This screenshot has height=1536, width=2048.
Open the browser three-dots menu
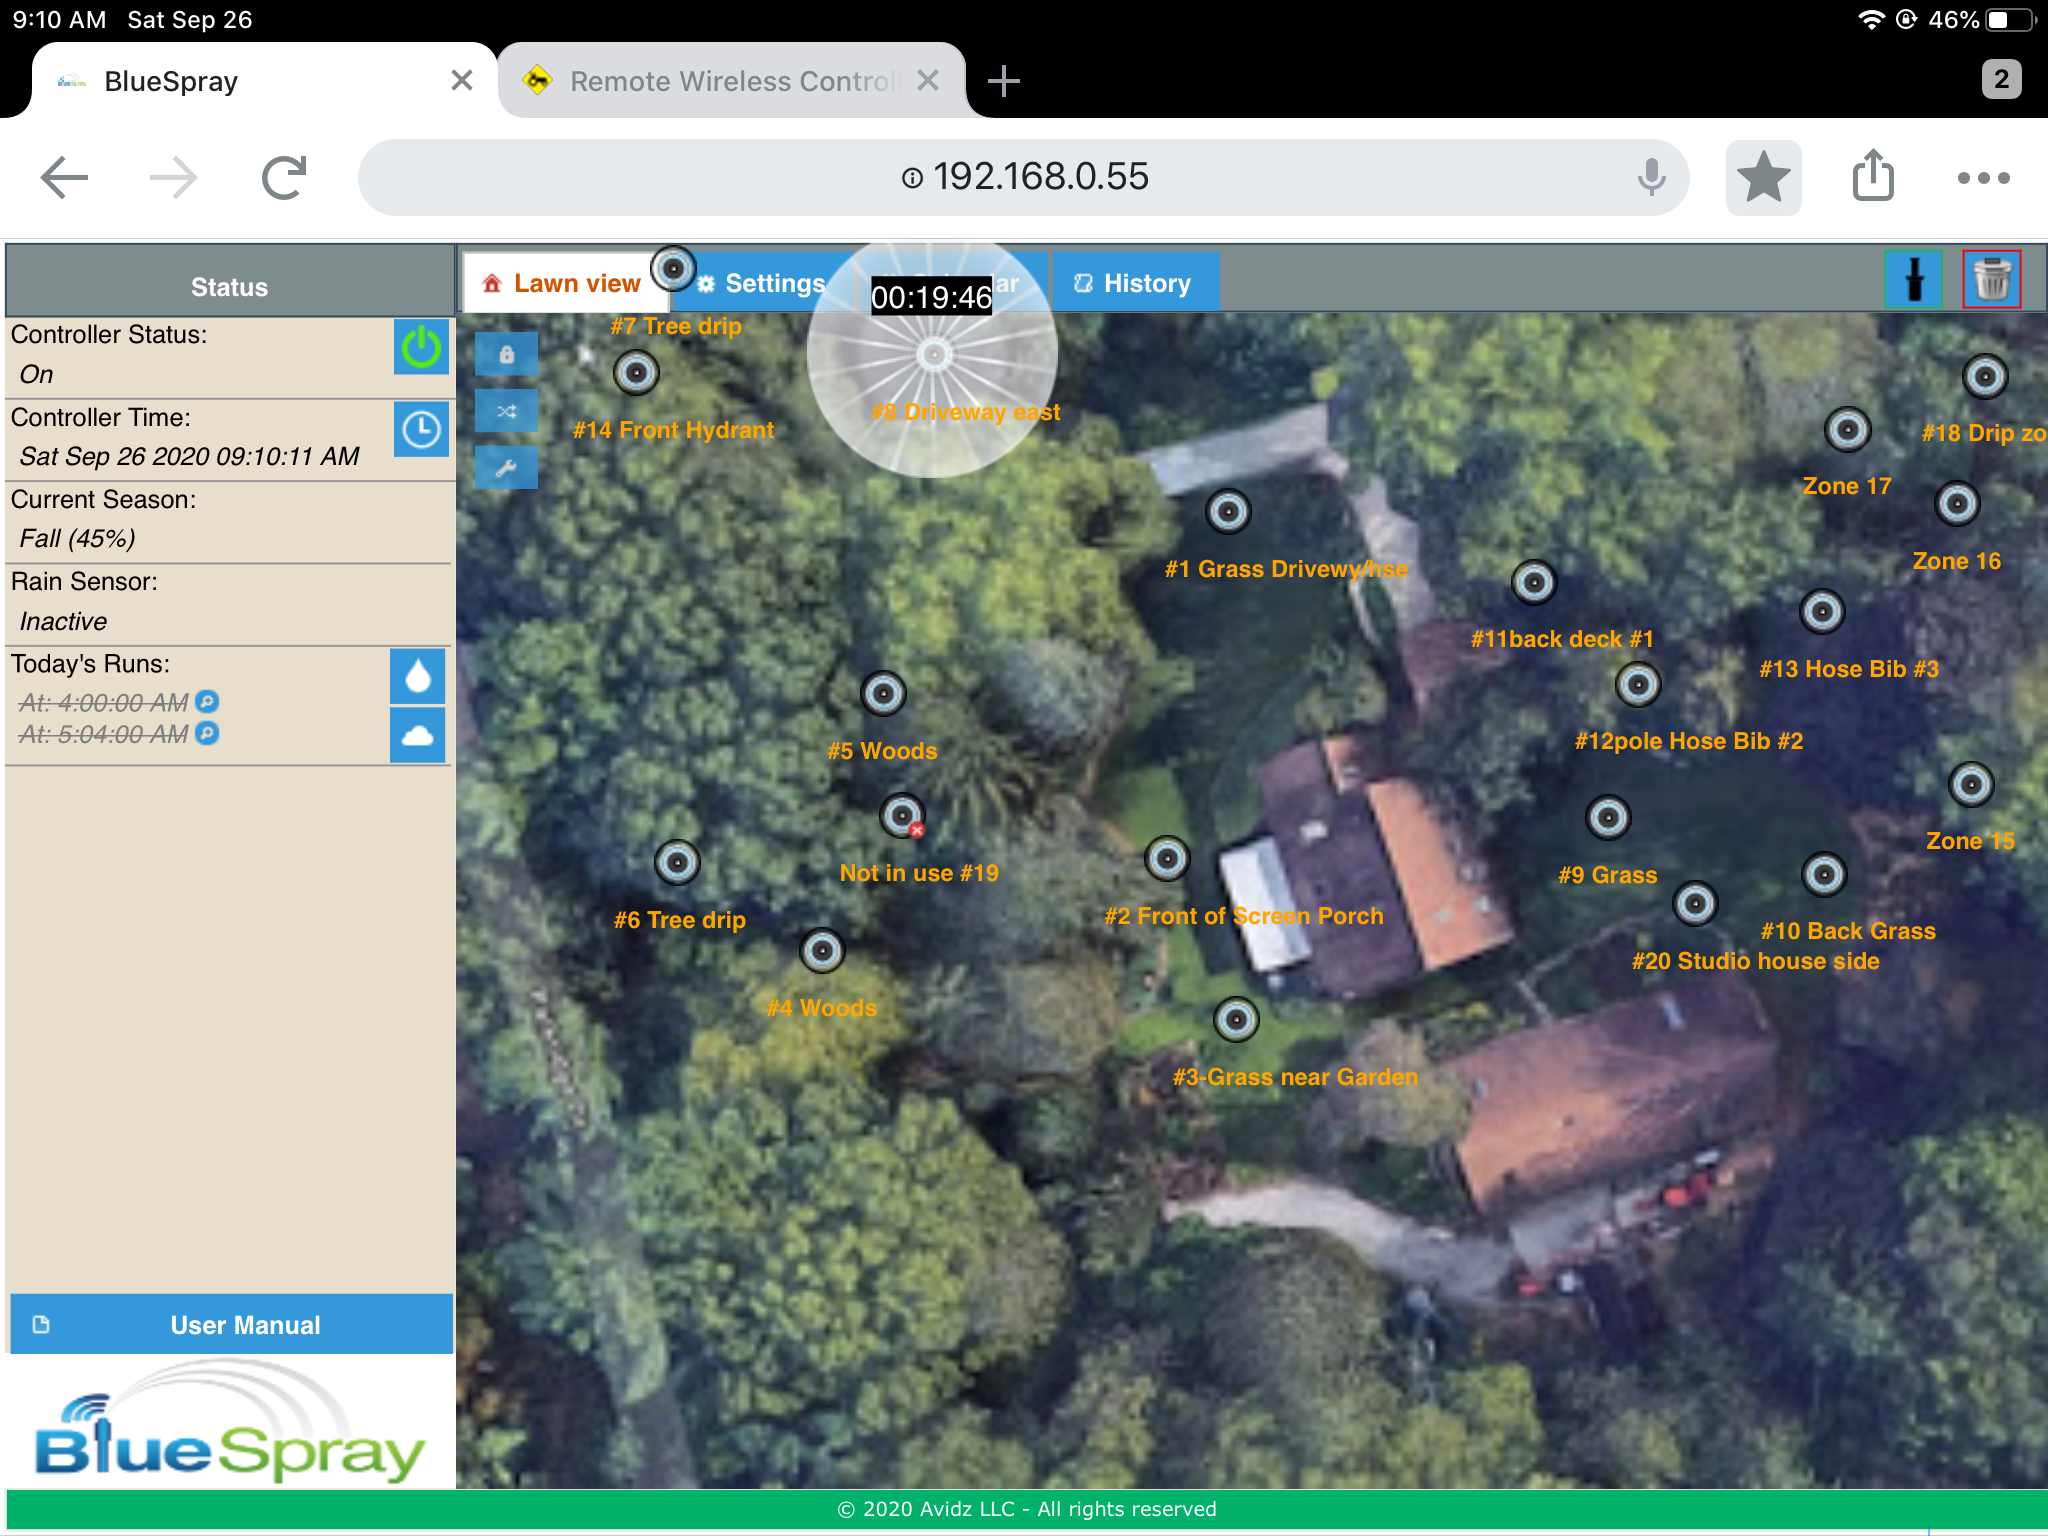pos(1984,178)
